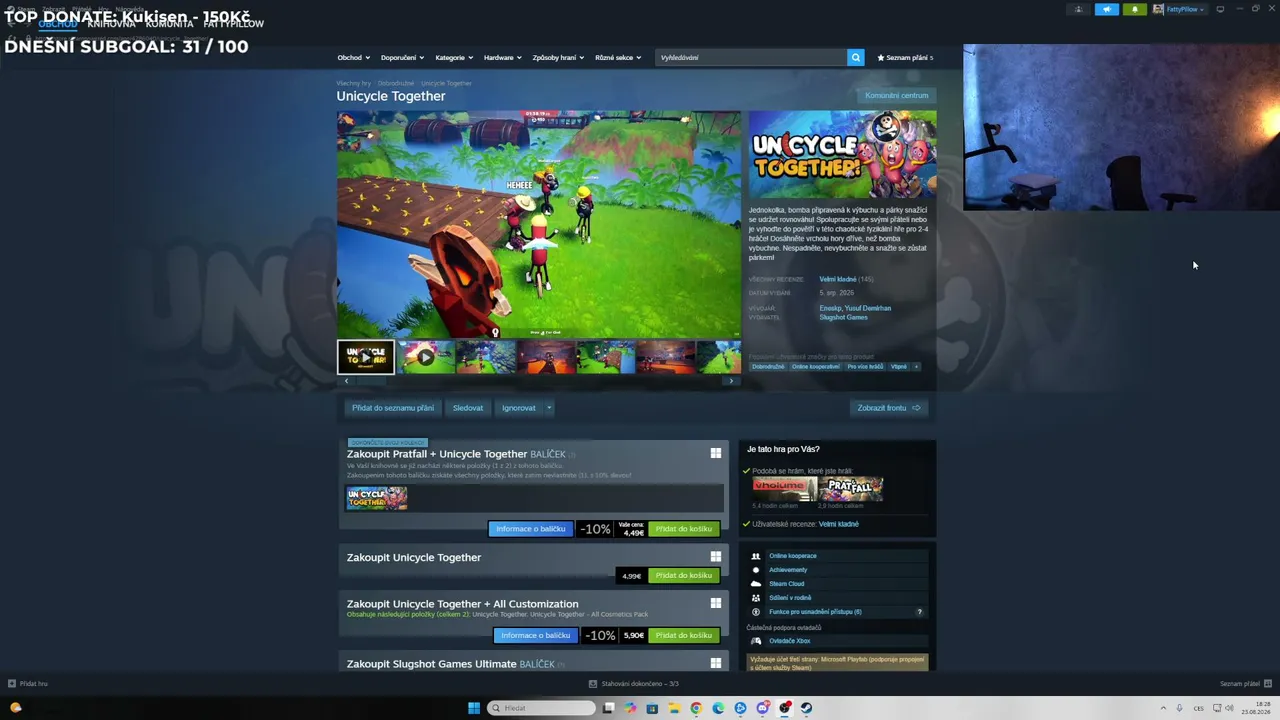Click the Task View taskbar icon

pos(608,708)
